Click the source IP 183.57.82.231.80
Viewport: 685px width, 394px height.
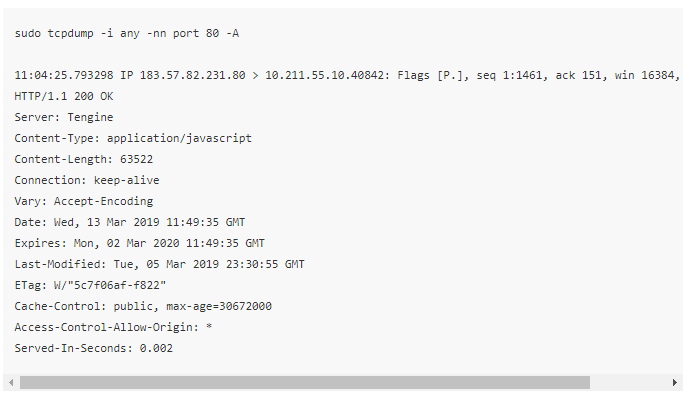(x=192, y=76)
